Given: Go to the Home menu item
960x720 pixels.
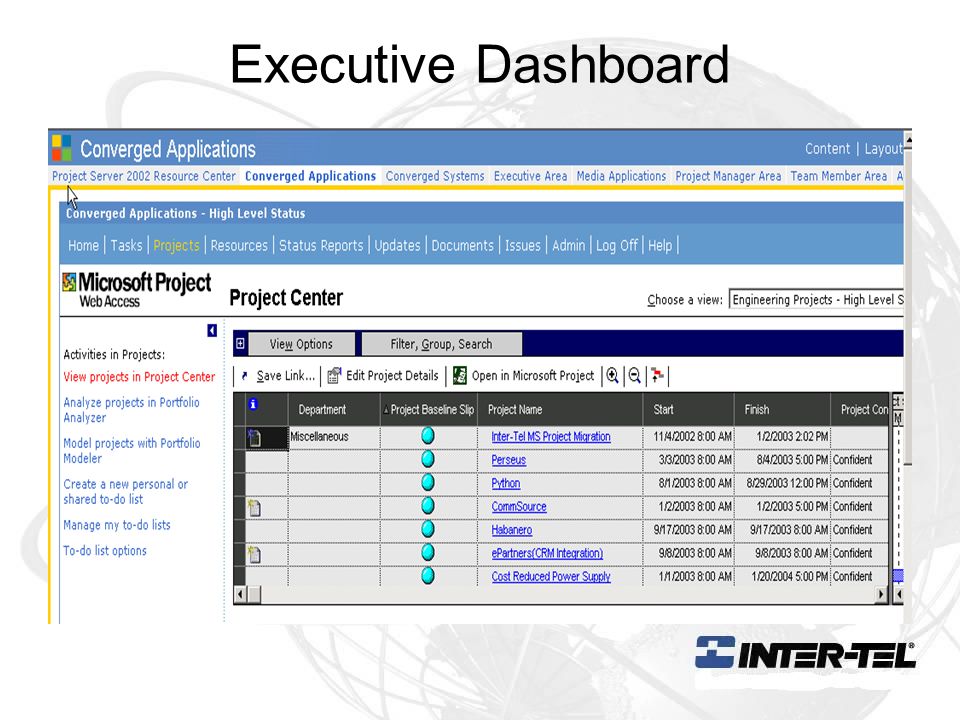Looking at the screenshot, I should [x=83, y=246].
